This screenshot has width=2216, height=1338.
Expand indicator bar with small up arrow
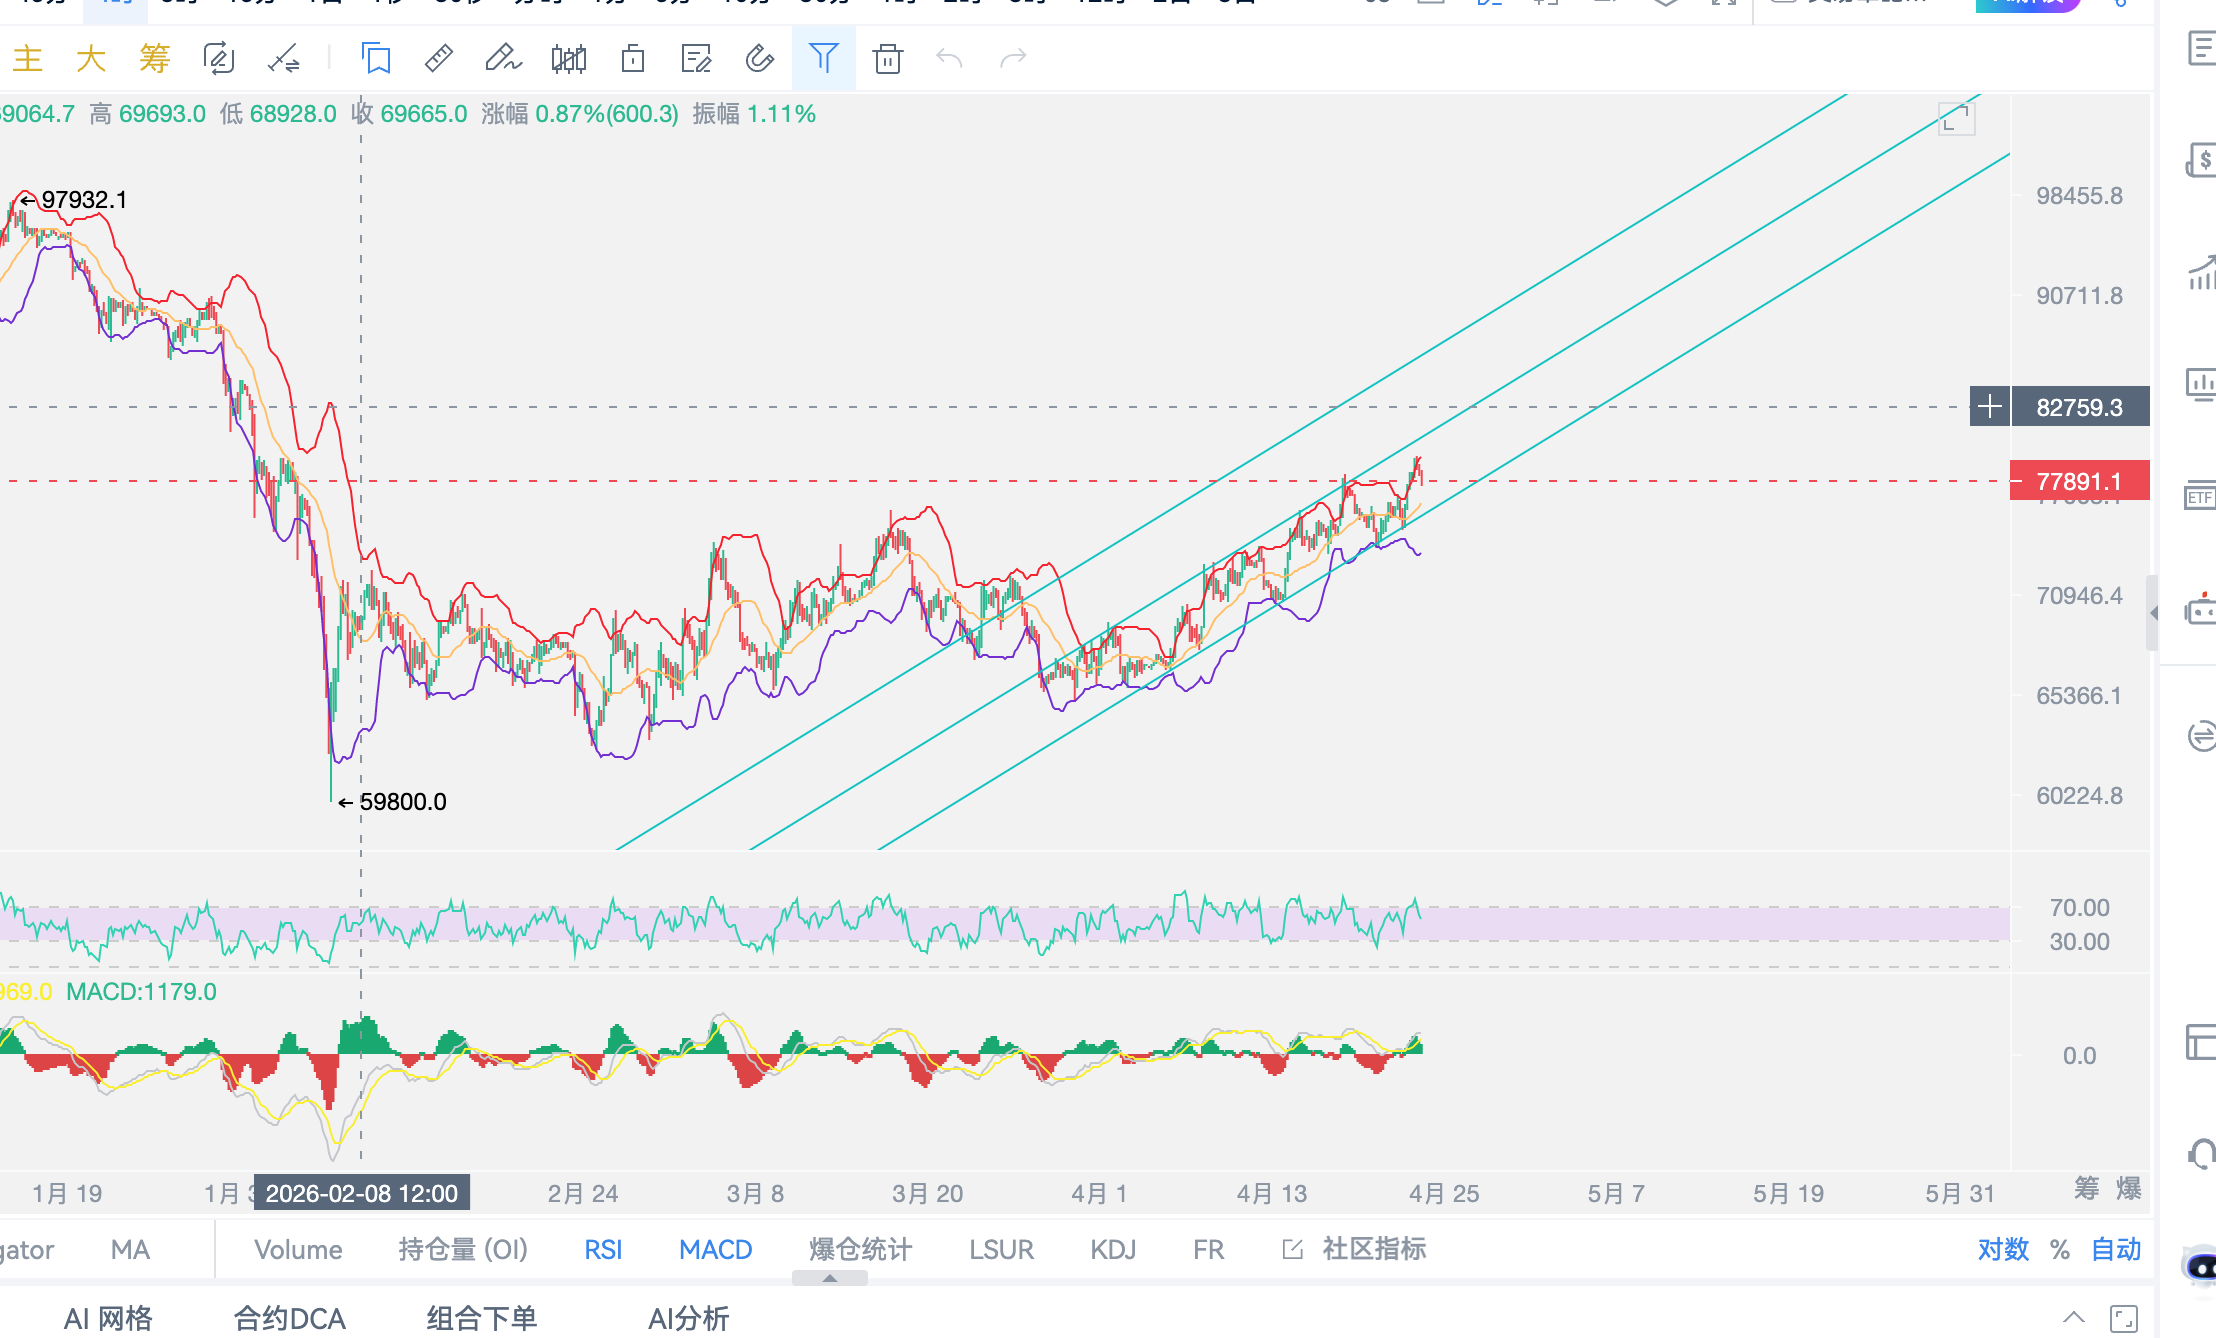(x=829, y=1278)
